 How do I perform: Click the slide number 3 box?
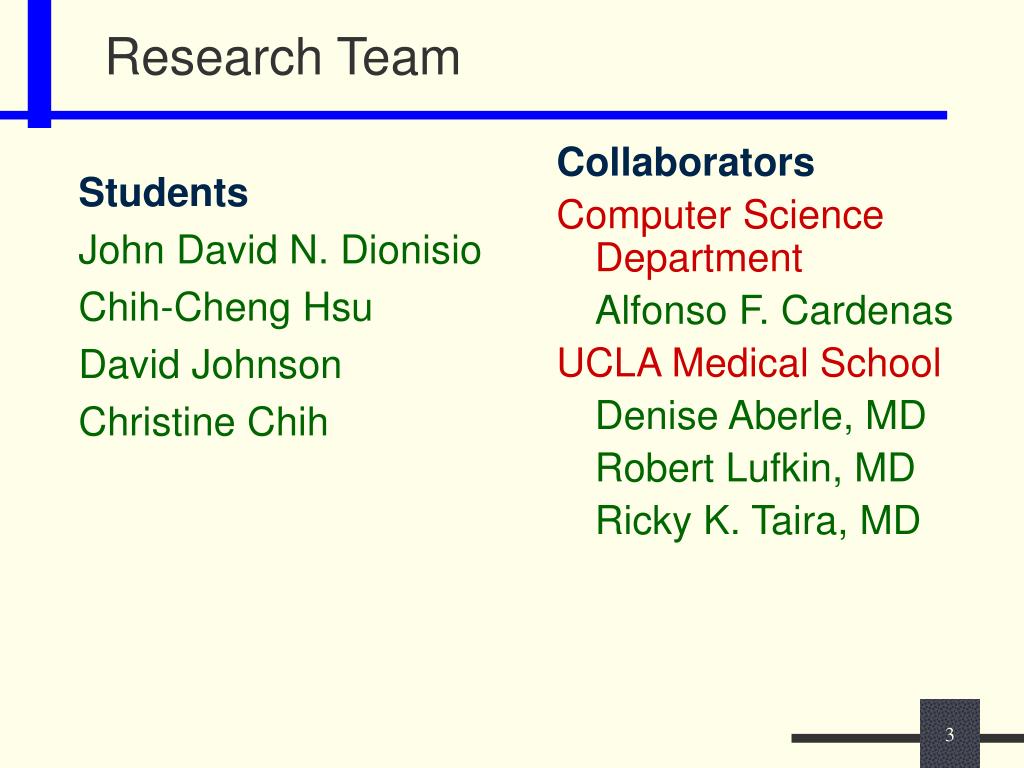click(950, 733)
